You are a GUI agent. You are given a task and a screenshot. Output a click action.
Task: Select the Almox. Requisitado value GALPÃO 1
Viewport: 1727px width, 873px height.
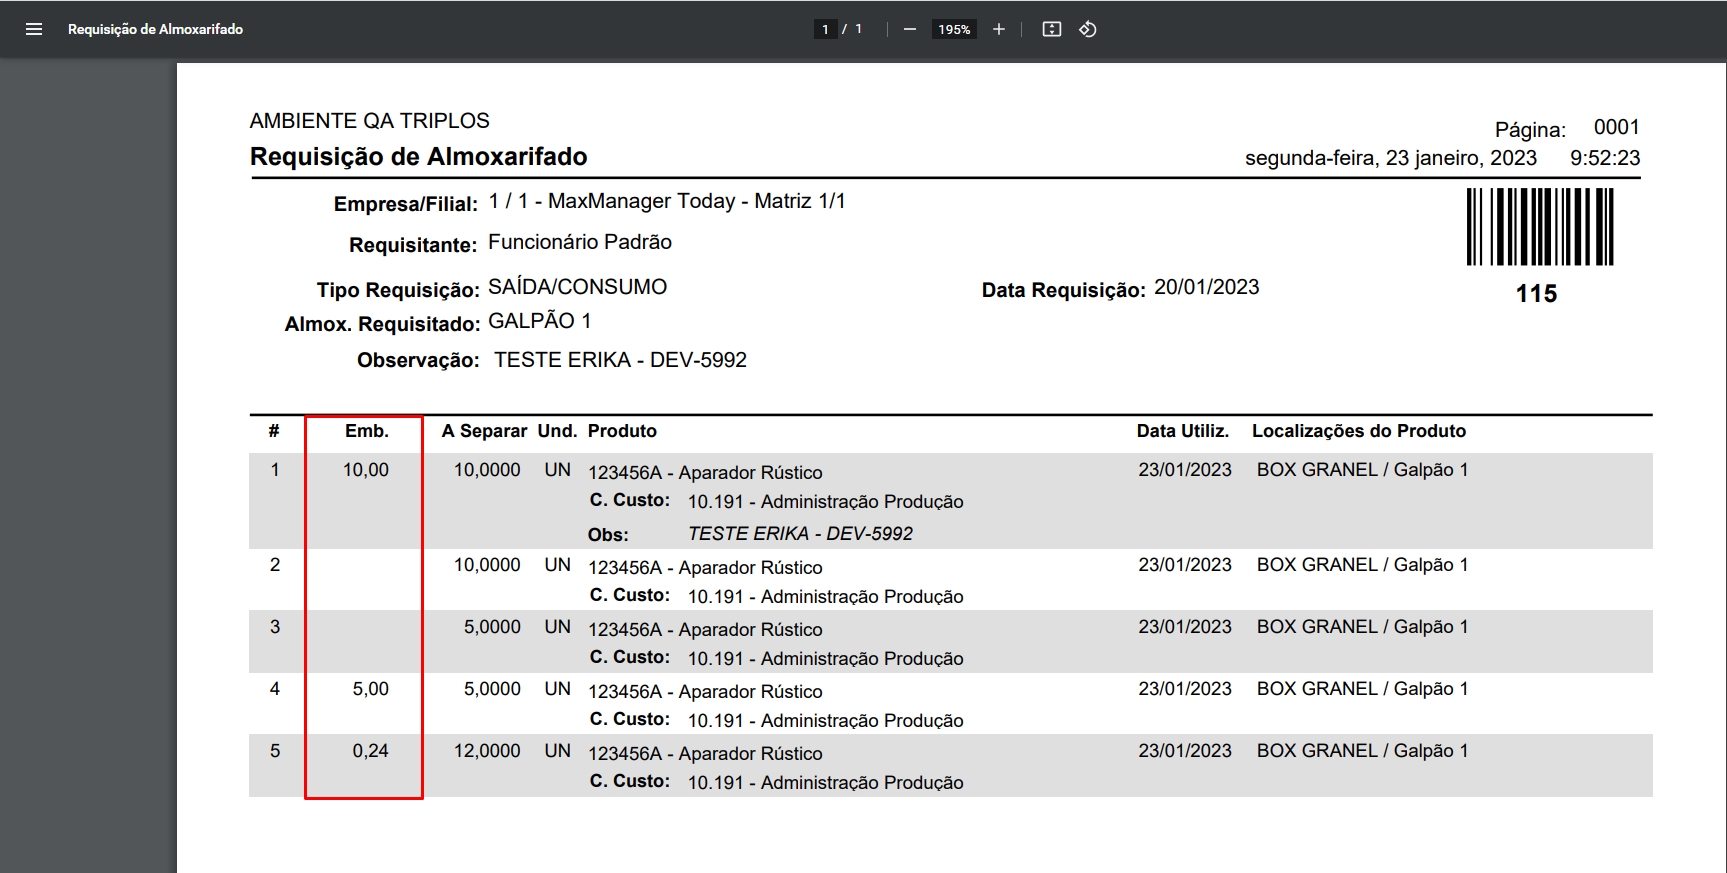pos(540,321)
